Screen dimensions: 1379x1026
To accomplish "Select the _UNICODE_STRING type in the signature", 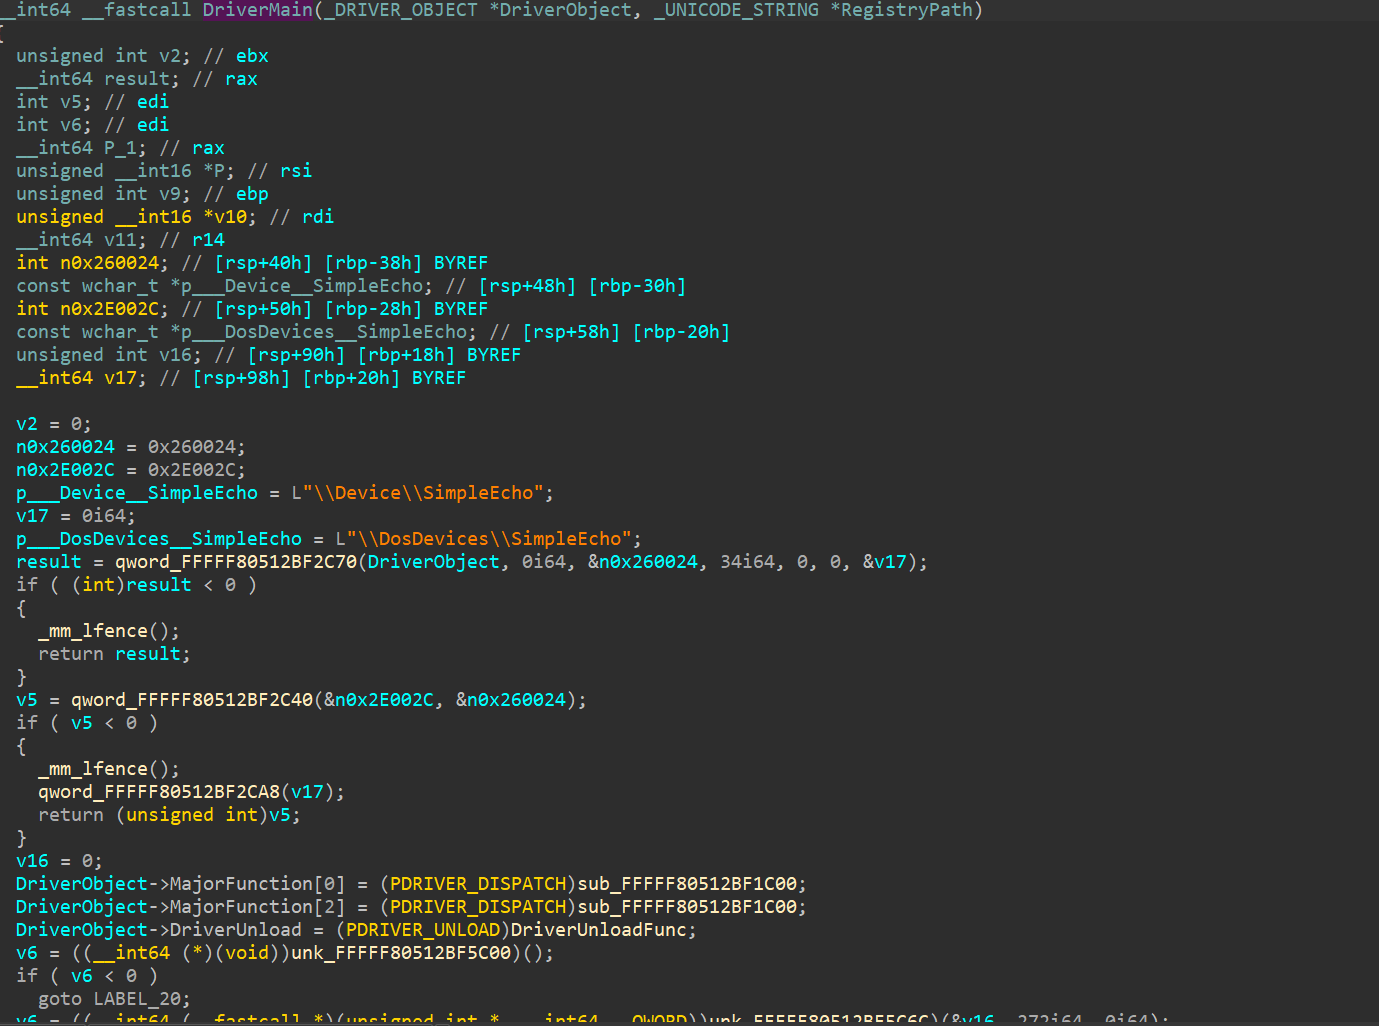I will 736,10.
